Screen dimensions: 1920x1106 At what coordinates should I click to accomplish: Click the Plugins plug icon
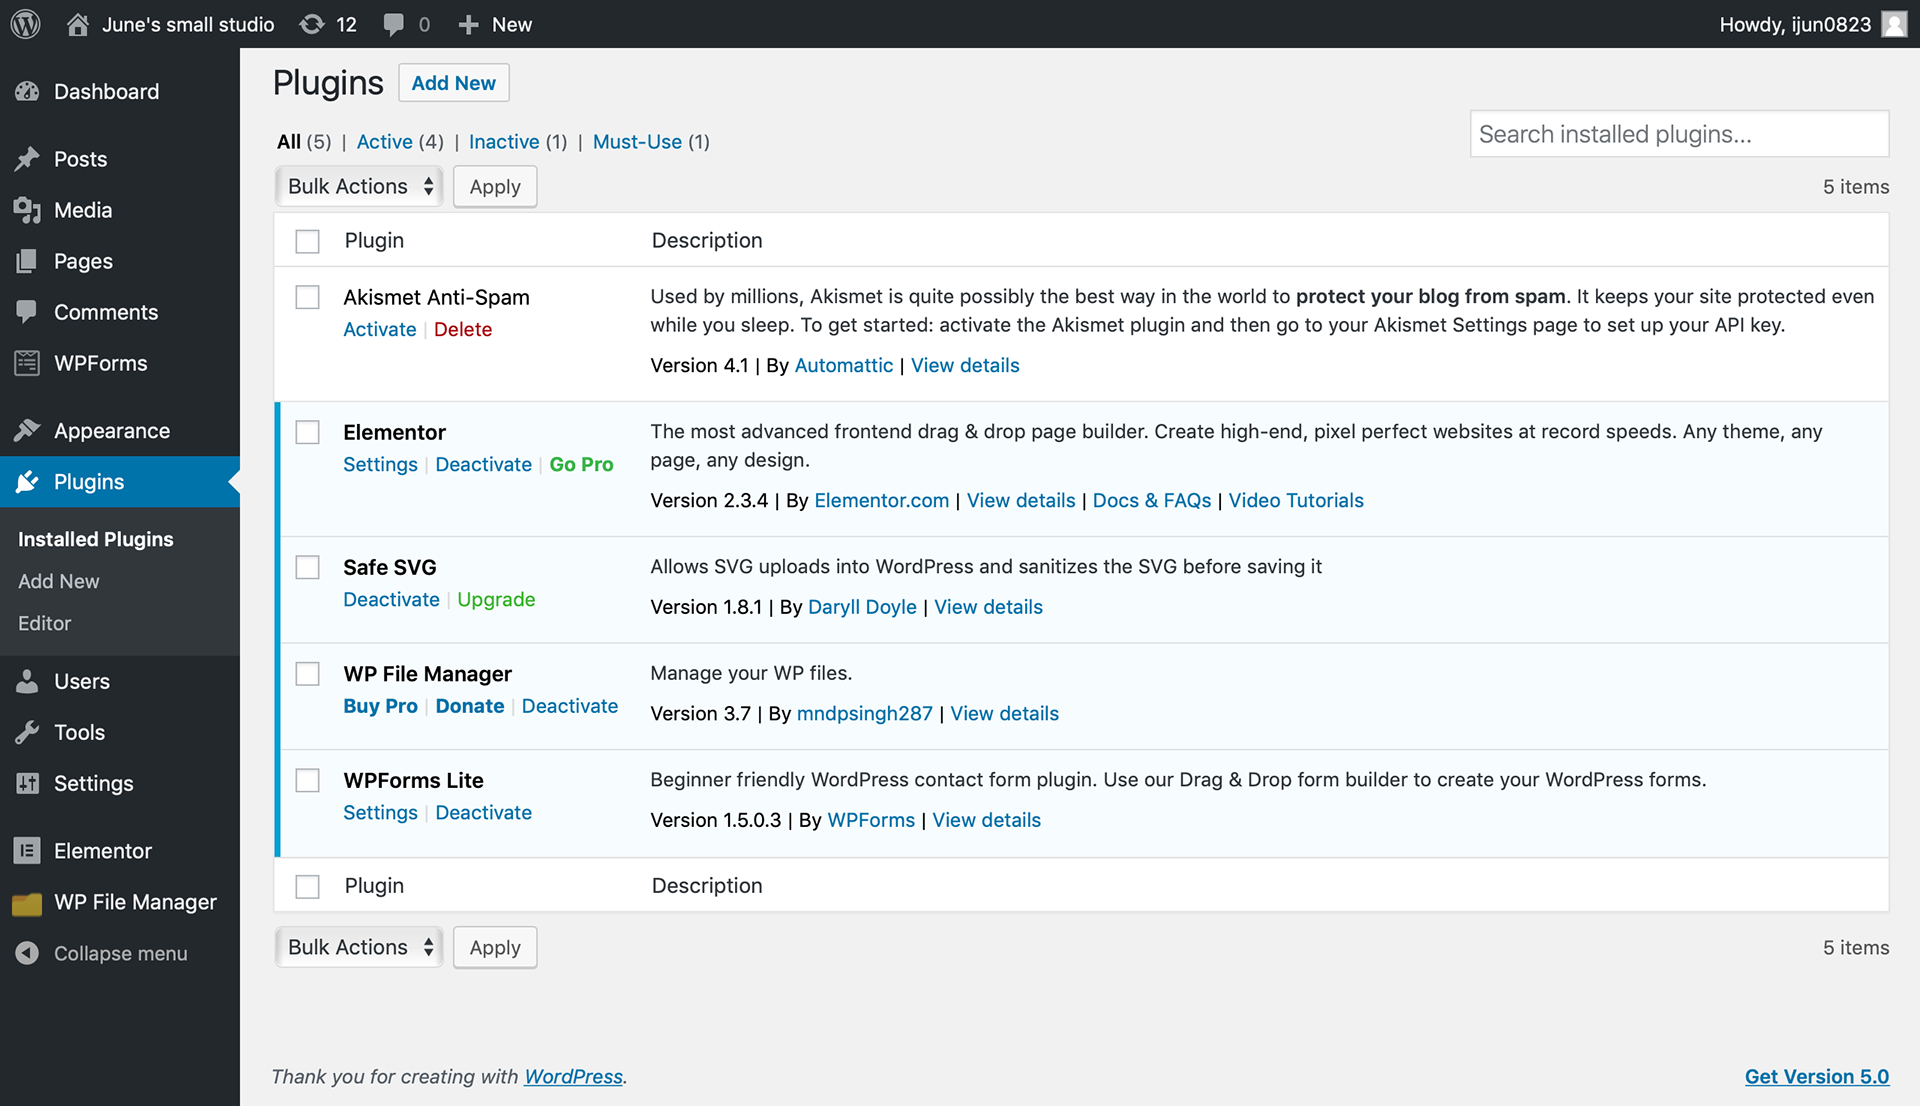pyautogui.click(x=27, y=482)
